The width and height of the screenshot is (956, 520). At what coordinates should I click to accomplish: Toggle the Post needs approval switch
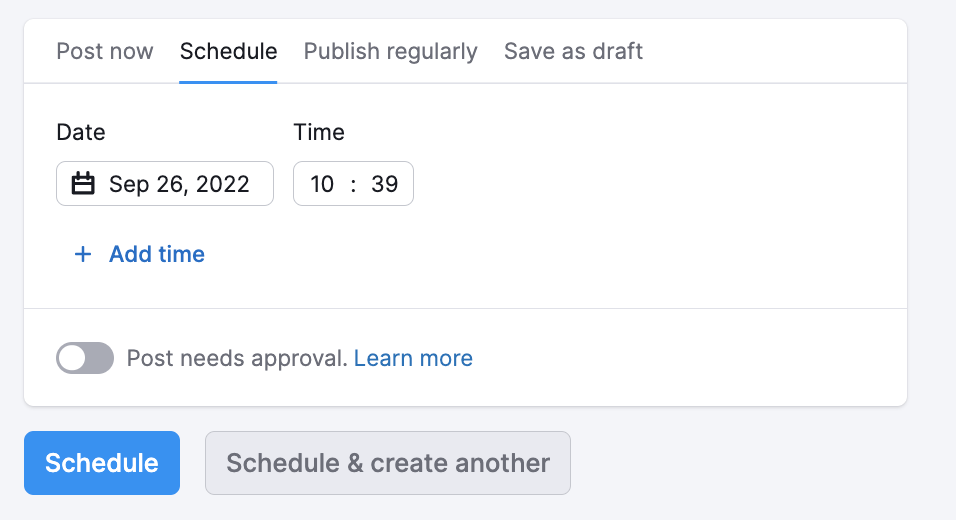(85, 358)
